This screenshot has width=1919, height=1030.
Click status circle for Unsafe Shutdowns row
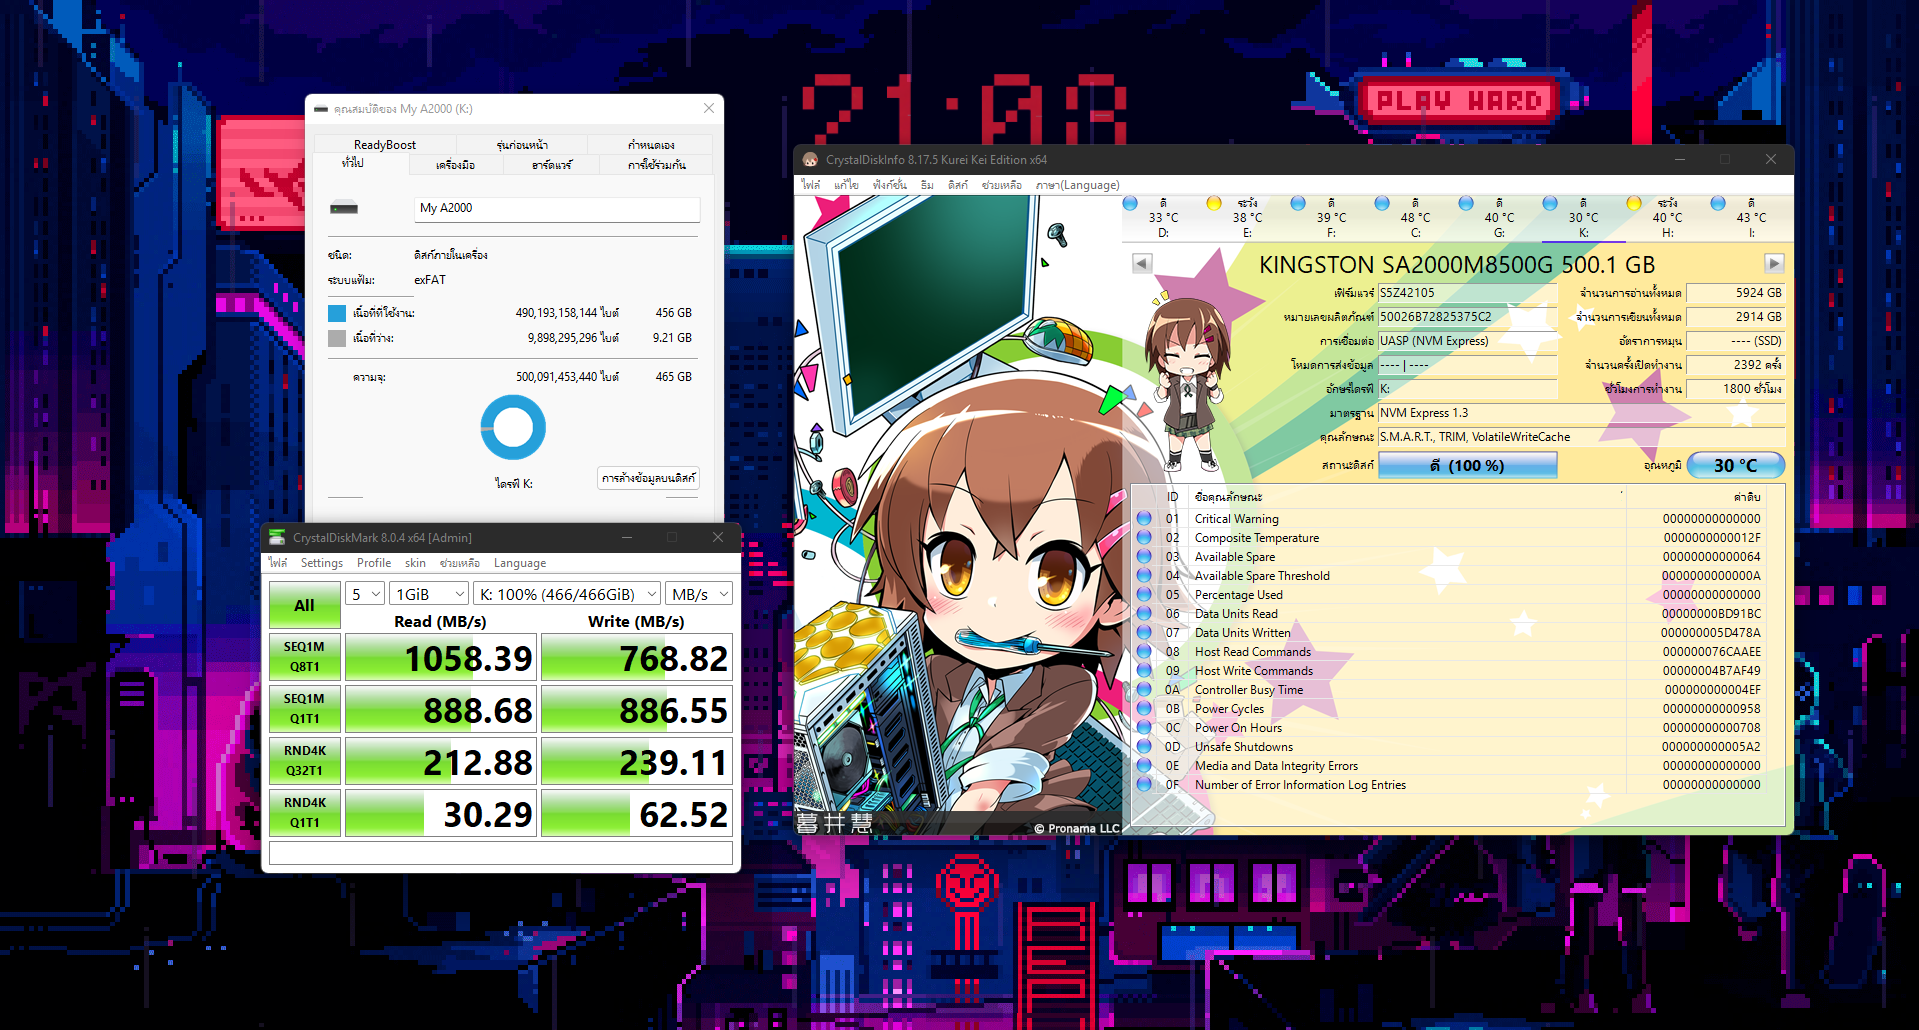pyautogui.click(x=1144, y=747)
